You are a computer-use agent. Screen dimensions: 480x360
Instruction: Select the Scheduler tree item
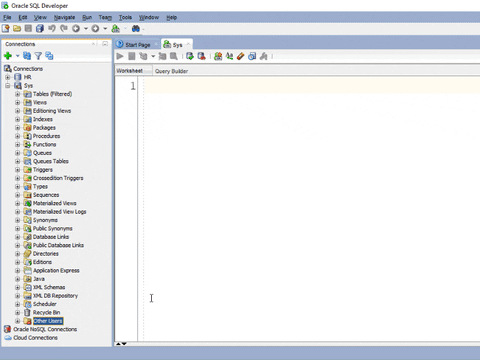point(44,304)
